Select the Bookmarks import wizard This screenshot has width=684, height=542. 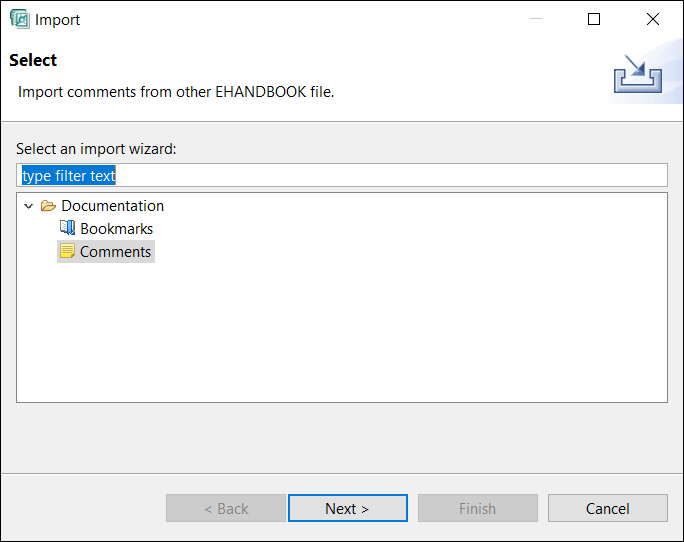(x=116, y=229)
